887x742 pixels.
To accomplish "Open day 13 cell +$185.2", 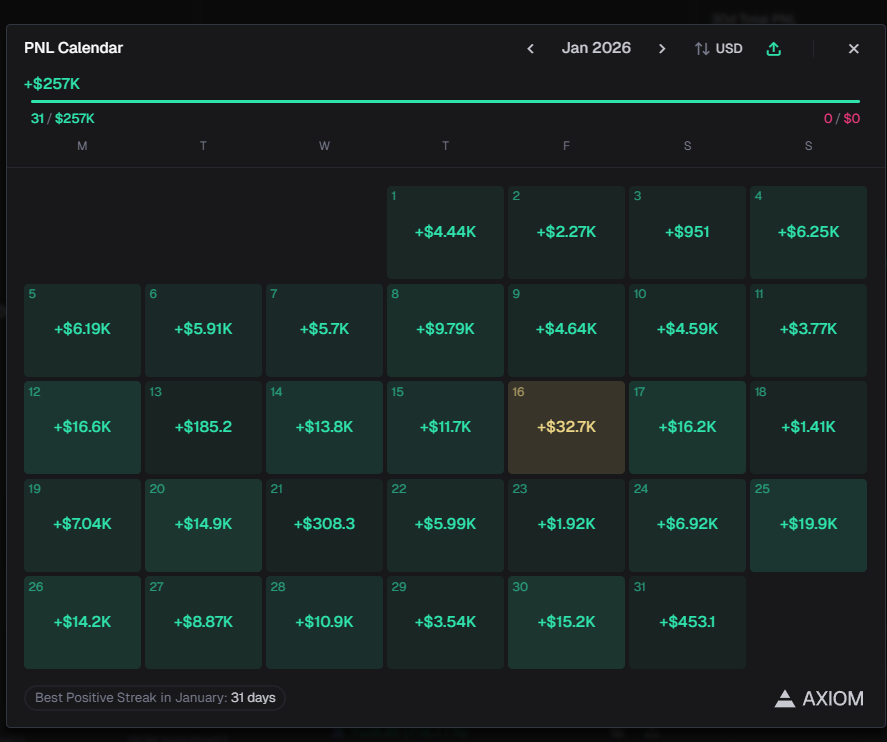I will (203, 428).
